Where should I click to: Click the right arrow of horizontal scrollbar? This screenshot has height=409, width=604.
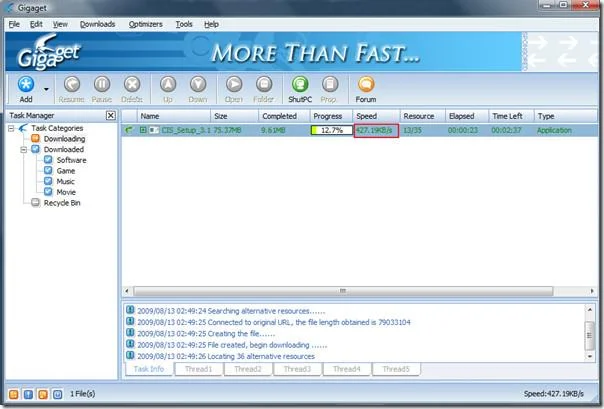coord(592,291)
